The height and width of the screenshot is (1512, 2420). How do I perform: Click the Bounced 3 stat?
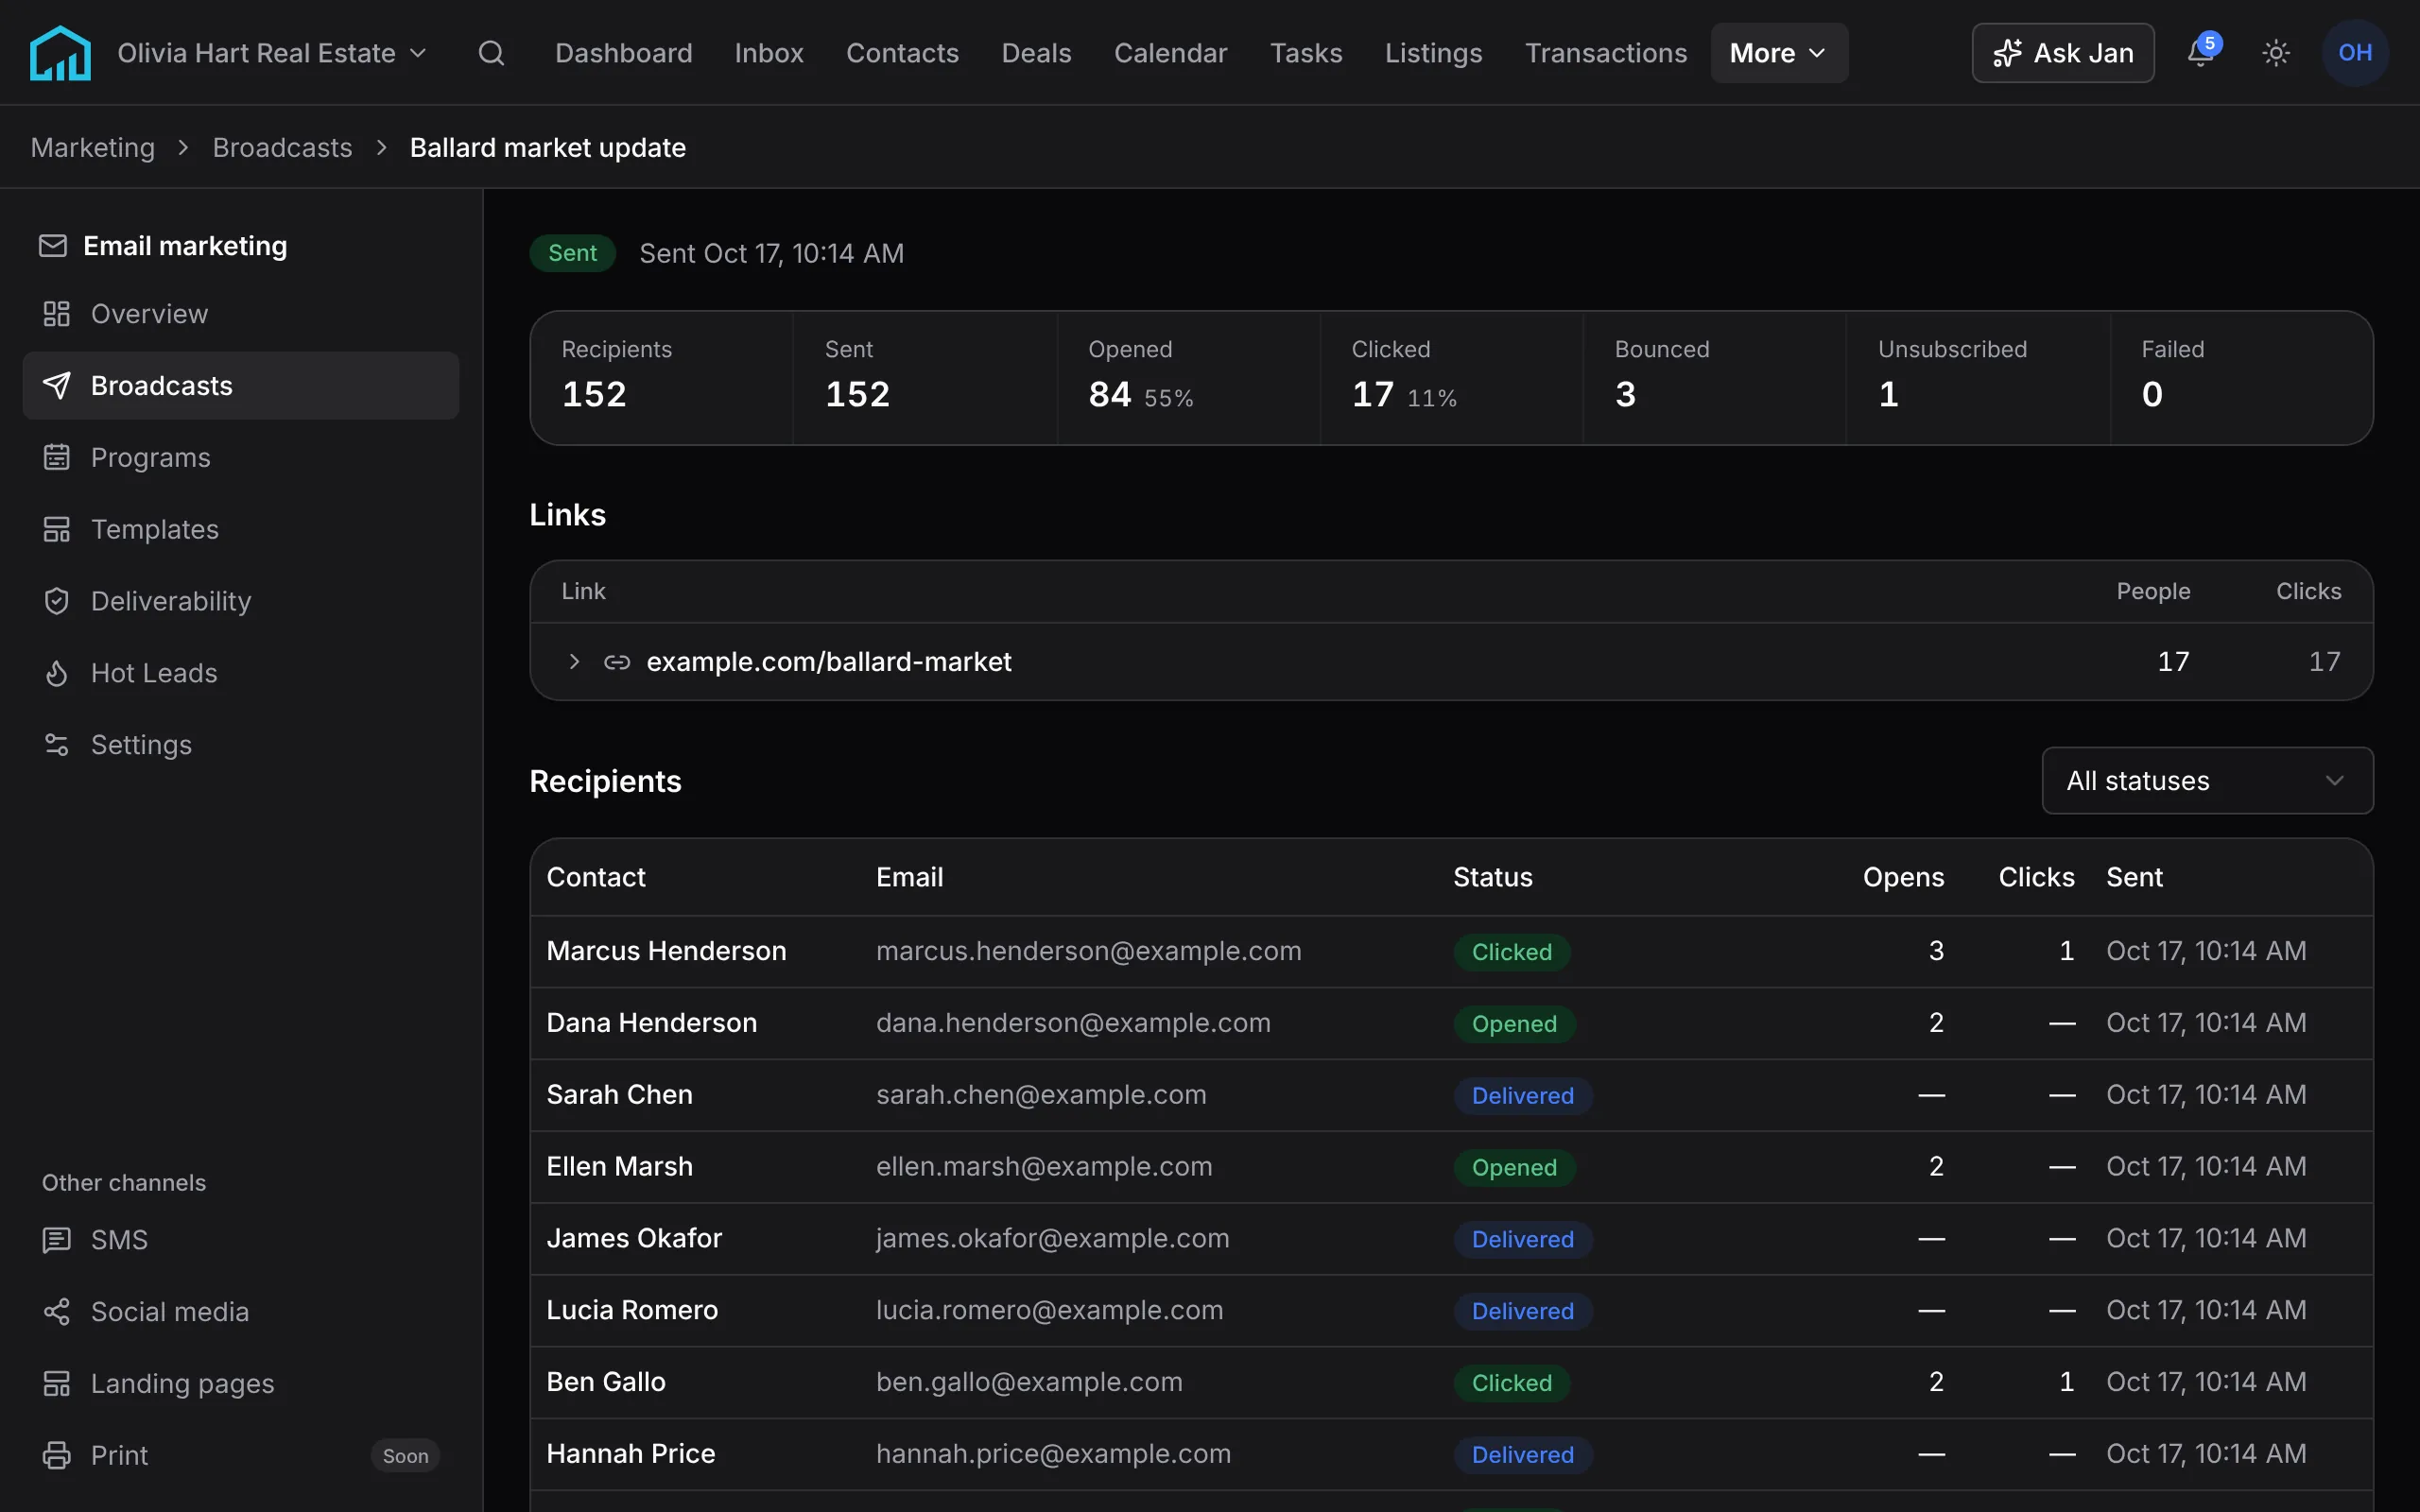(1714, 378)
